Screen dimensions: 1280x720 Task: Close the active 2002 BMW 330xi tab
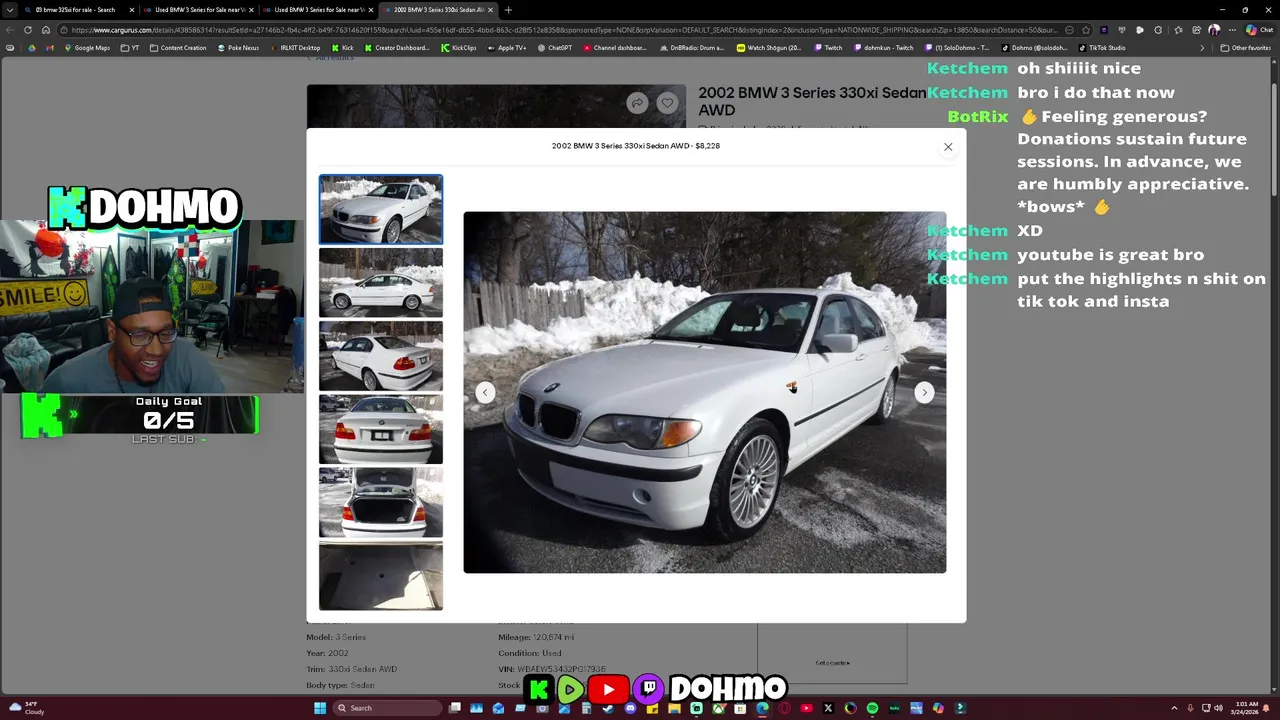point(491,10)
